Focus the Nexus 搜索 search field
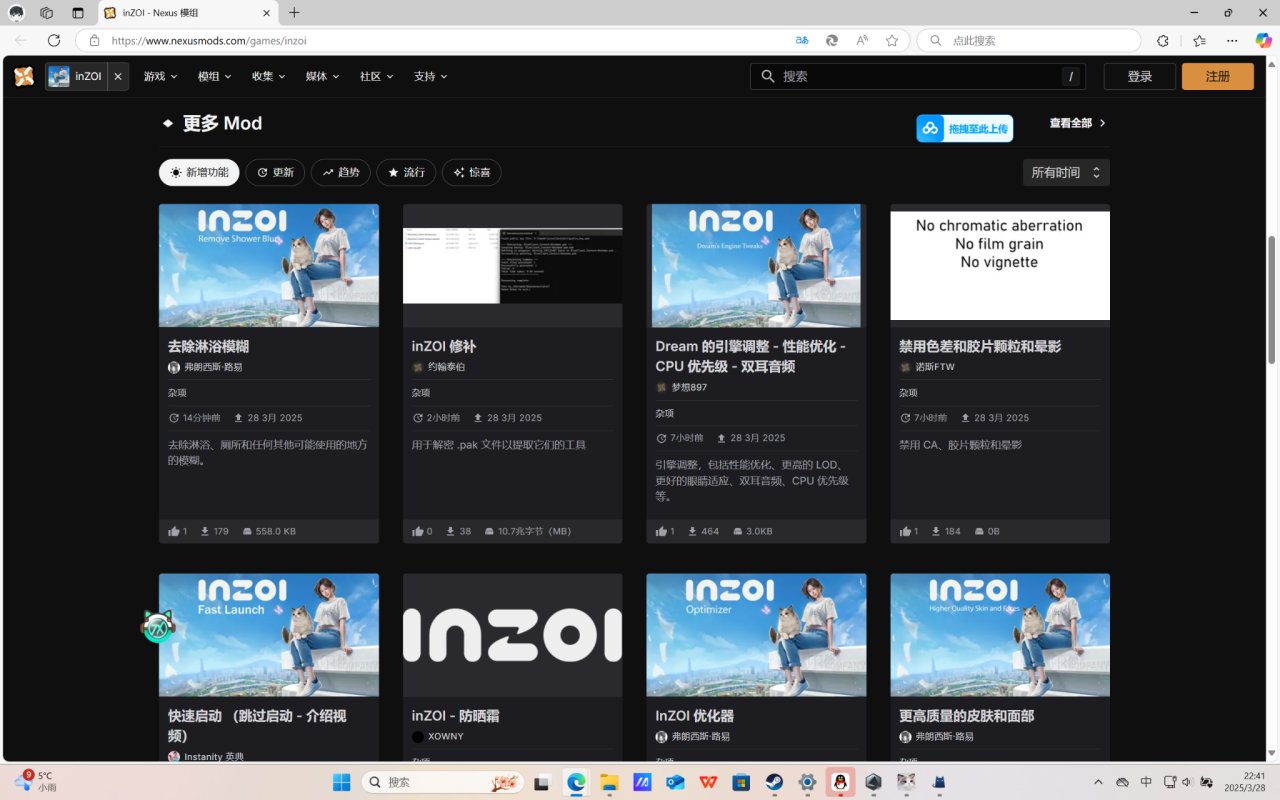This screenshot has width=1280, height=800. 918,76
